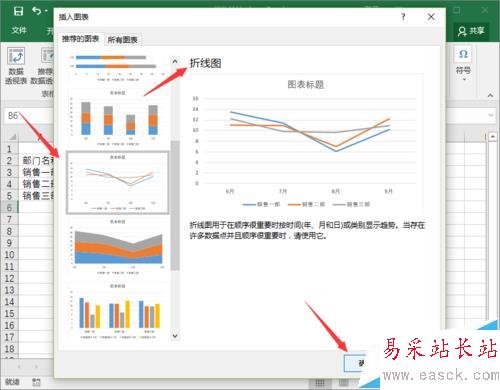Switch to Page Layout view icon
500x390 pixels.
pyautogui.click(x=344, y=383)
